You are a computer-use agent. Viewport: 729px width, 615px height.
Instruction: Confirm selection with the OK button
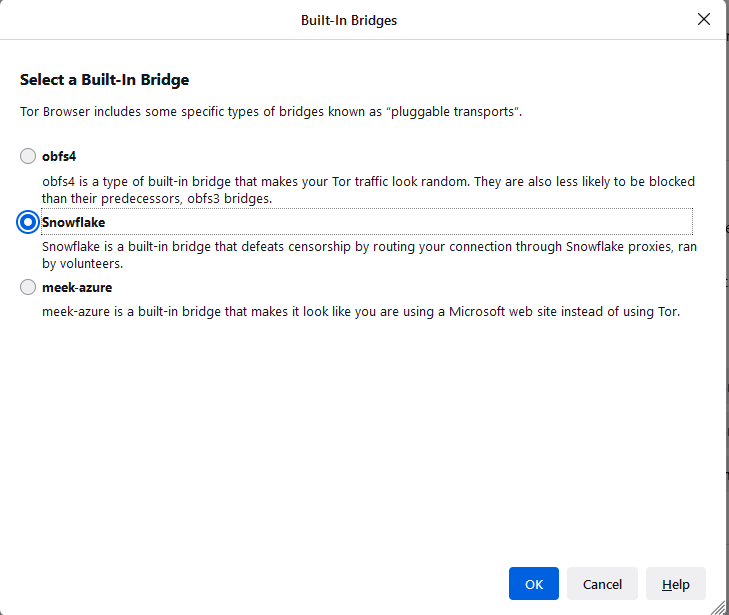click(534, 583)
